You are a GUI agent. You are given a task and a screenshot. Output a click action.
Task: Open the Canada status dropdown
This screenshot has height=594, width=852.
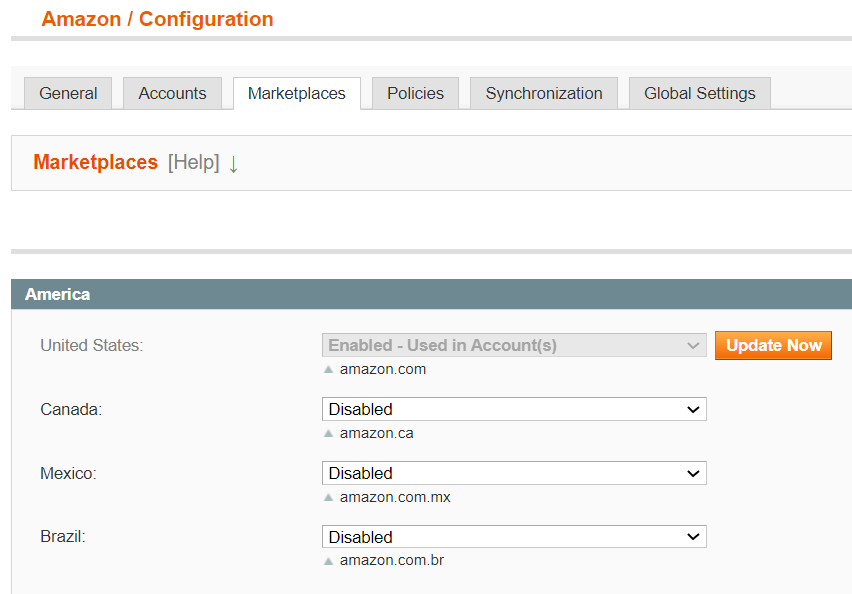click(x=514, y=409)
